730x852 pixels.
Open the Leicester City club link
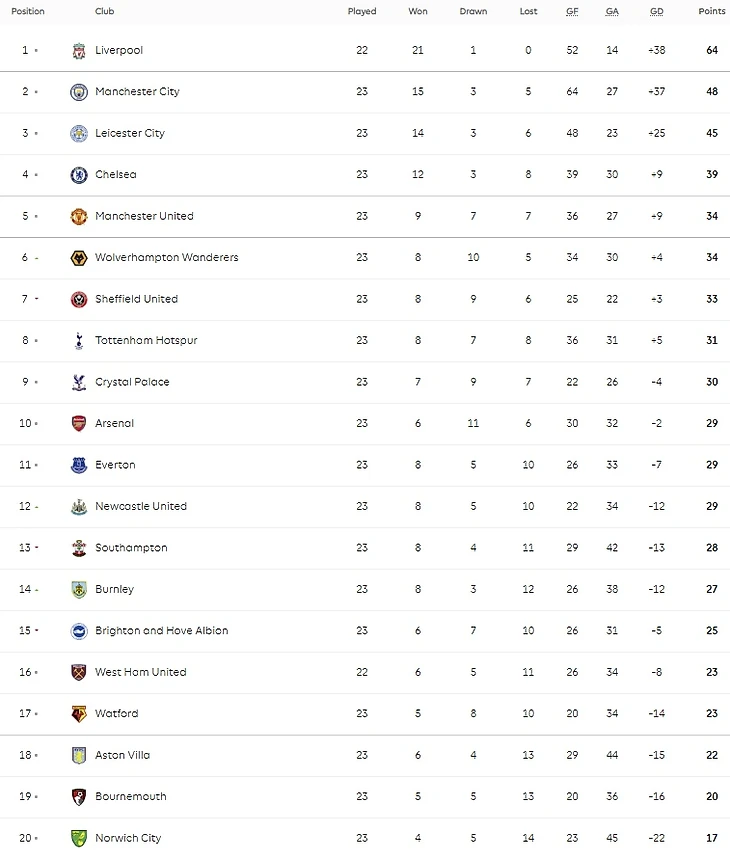tap(130, 133)
